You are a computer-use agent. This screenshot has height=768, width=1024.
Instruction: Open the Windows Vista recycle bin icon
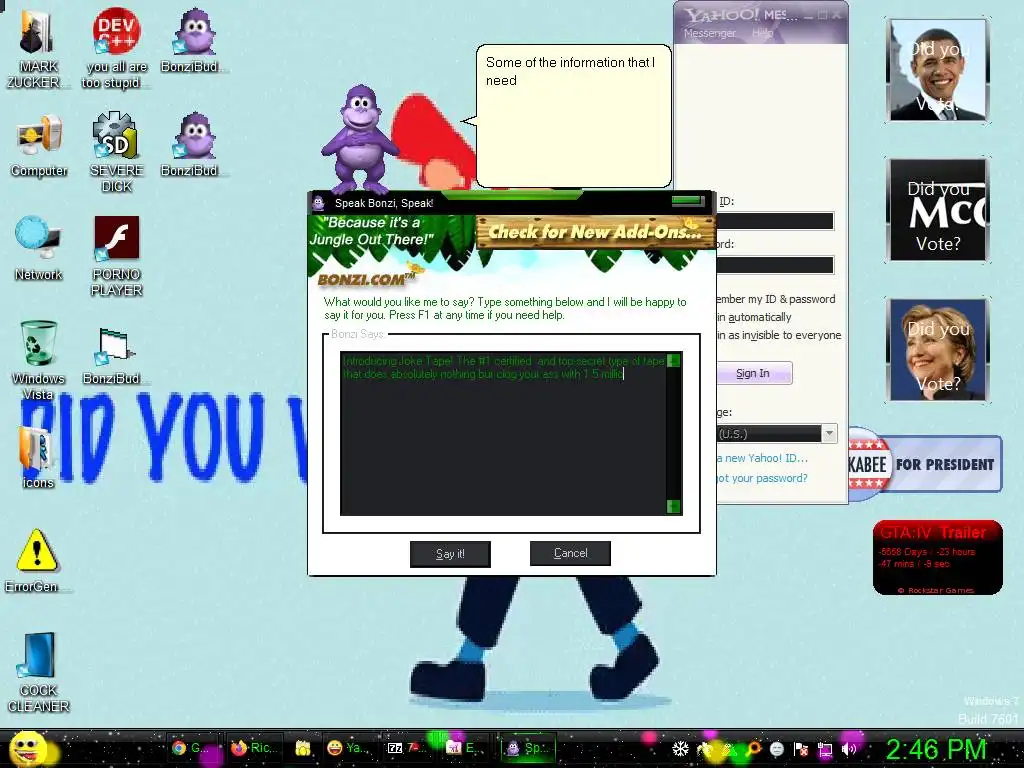click(38, 359)
